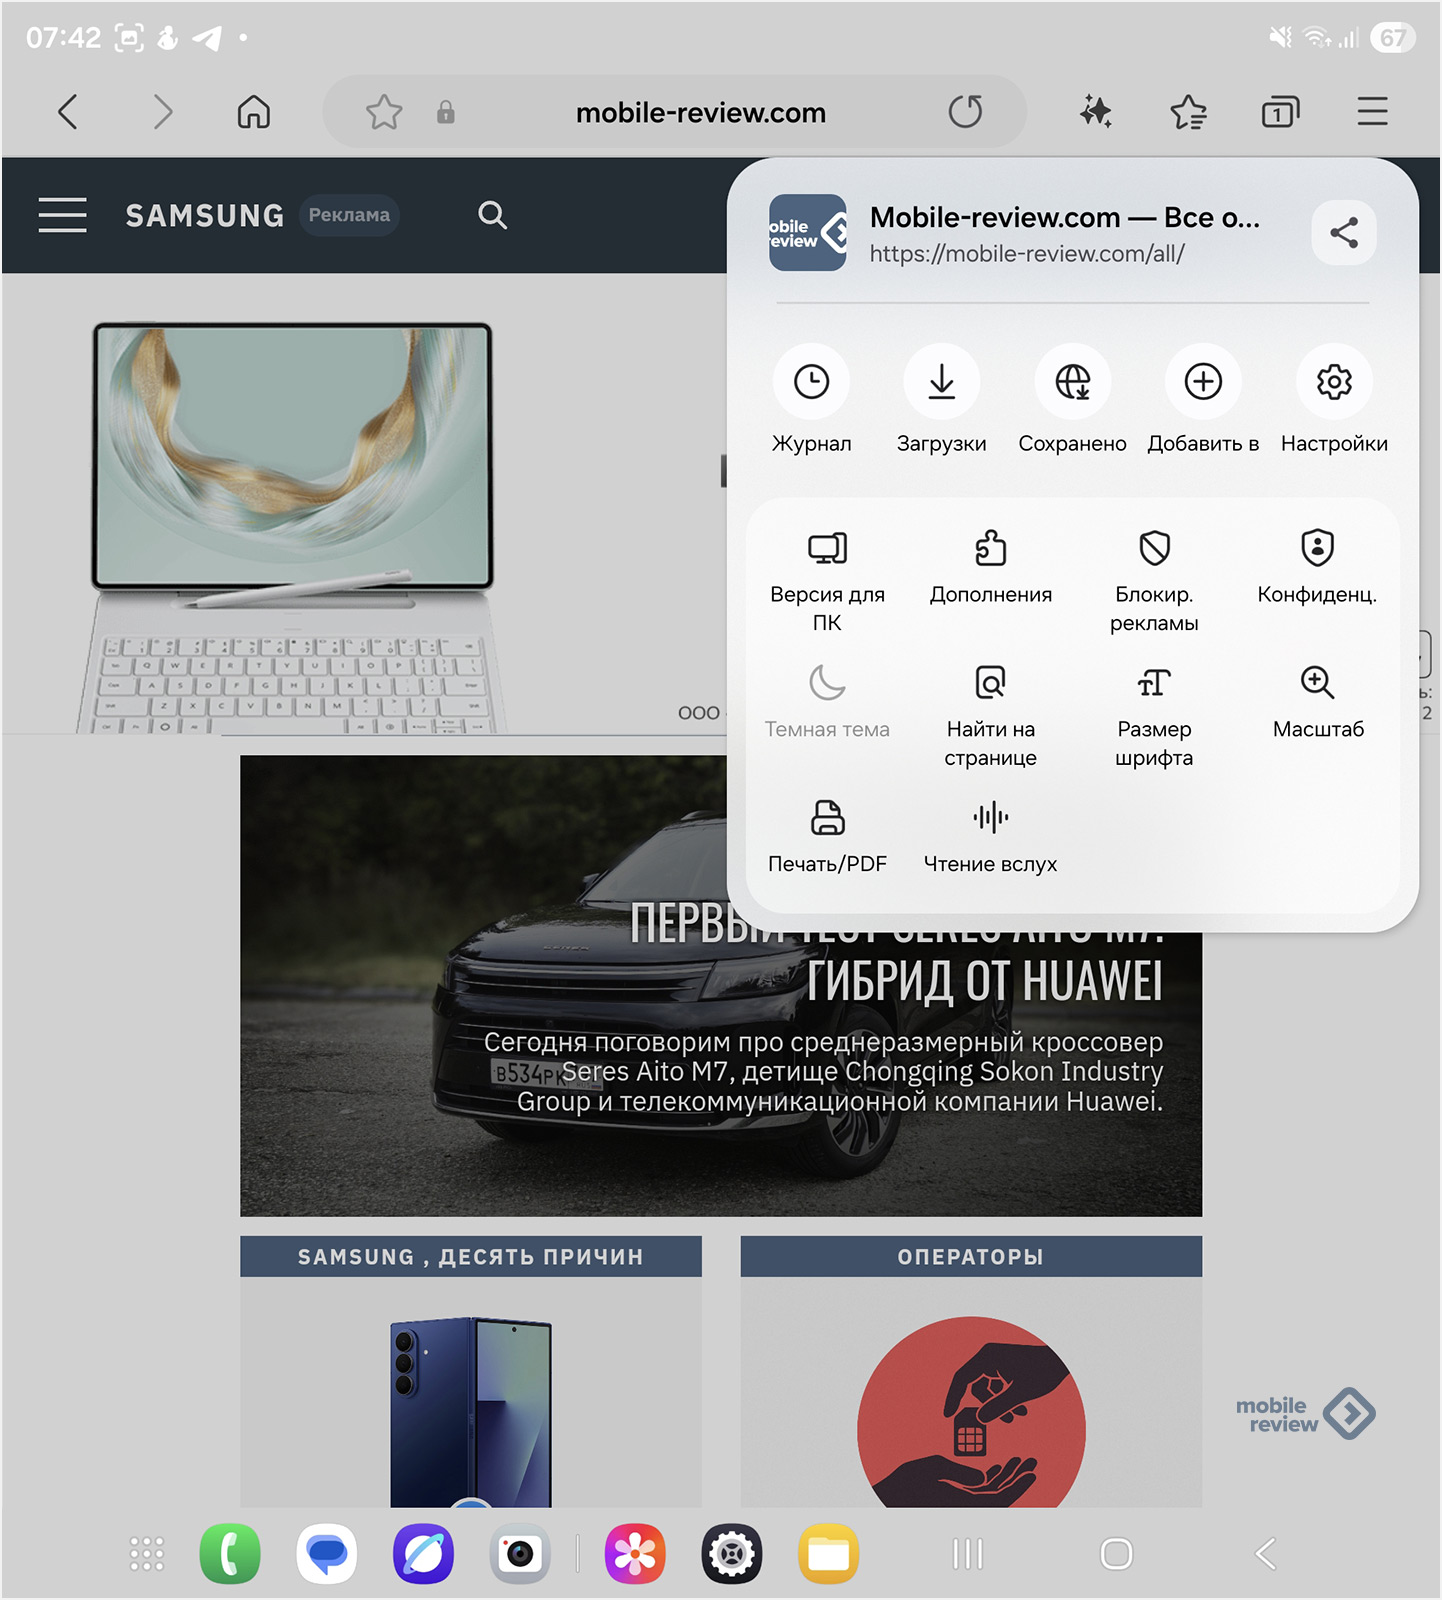Open the ГИБРИД ОТ HUAWEI headline
The height and width of the screenshot is (1600, 1442).
985,980
